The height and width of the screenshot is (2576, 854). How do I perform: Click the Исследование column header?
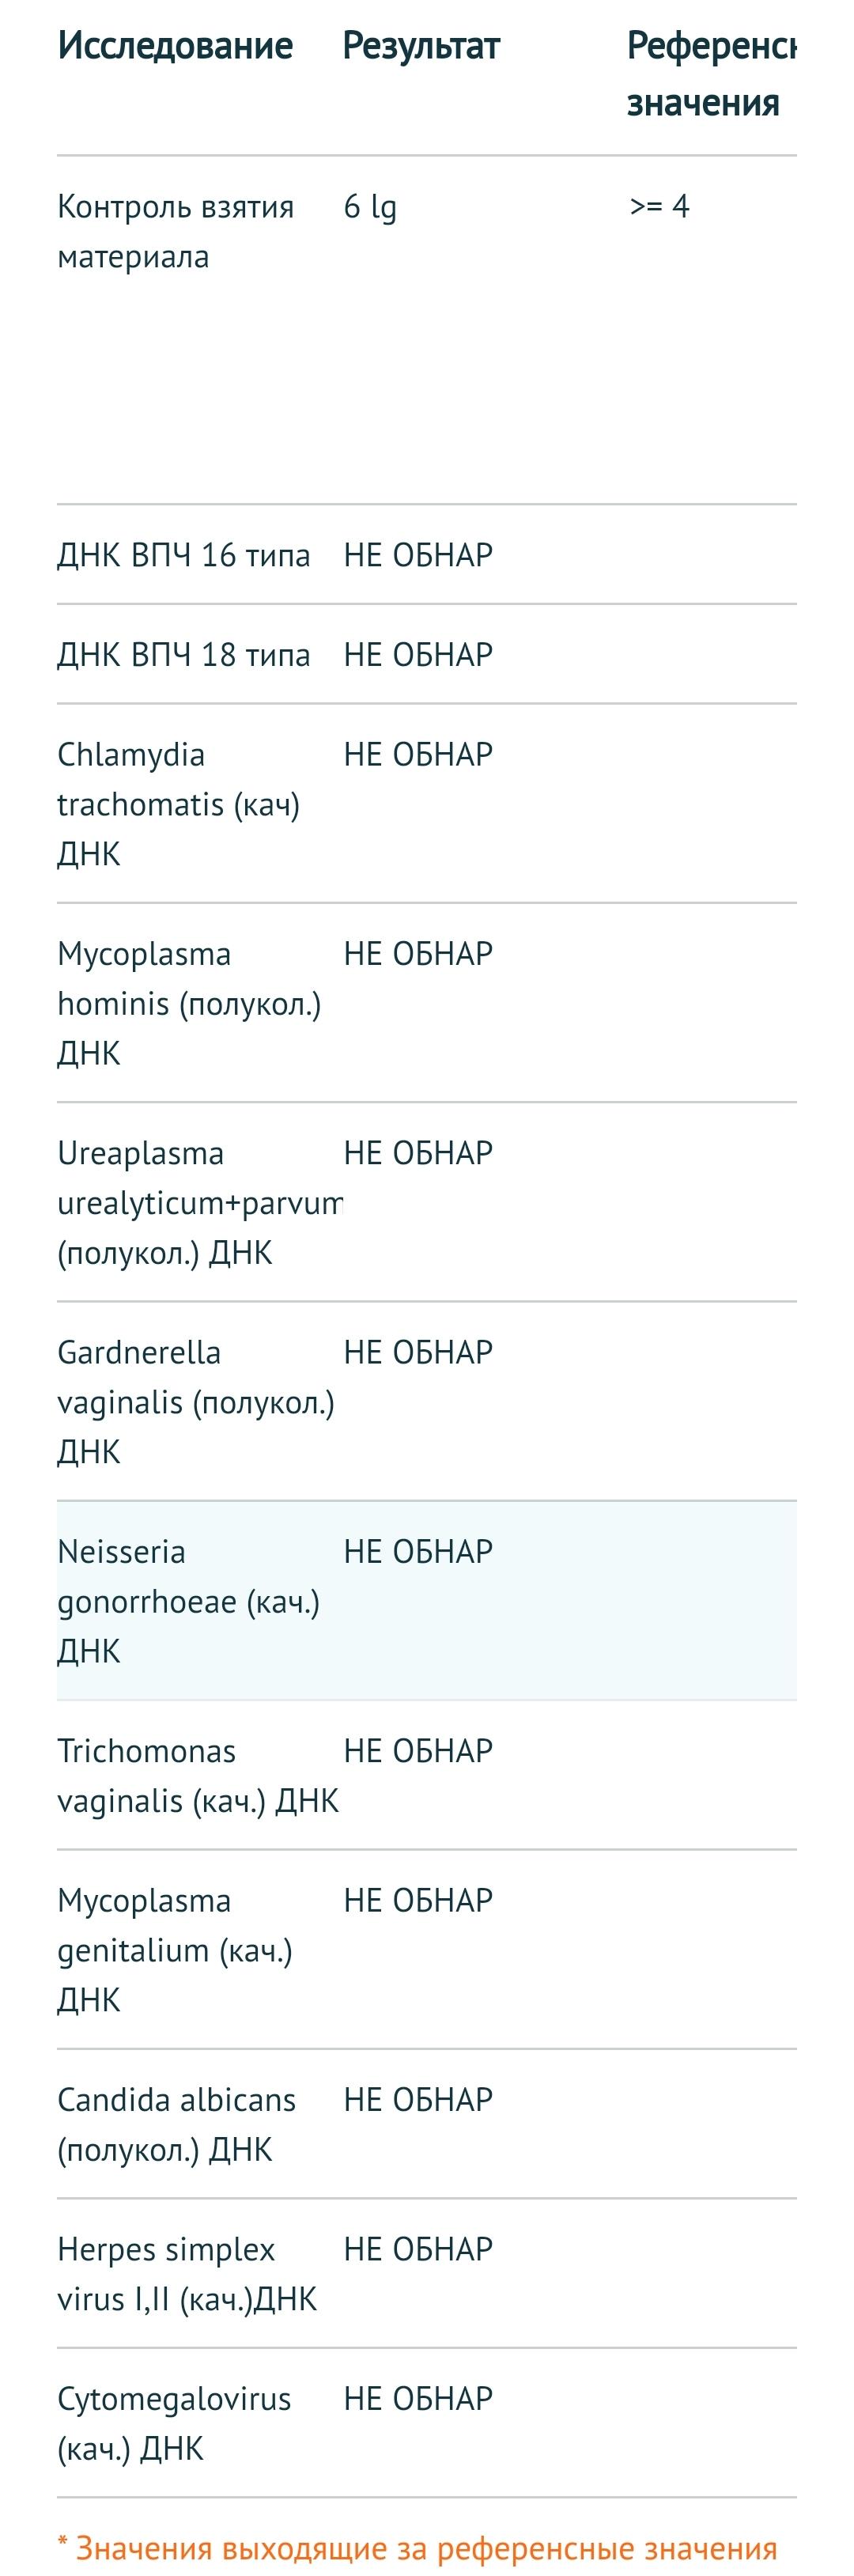(175, 46)
